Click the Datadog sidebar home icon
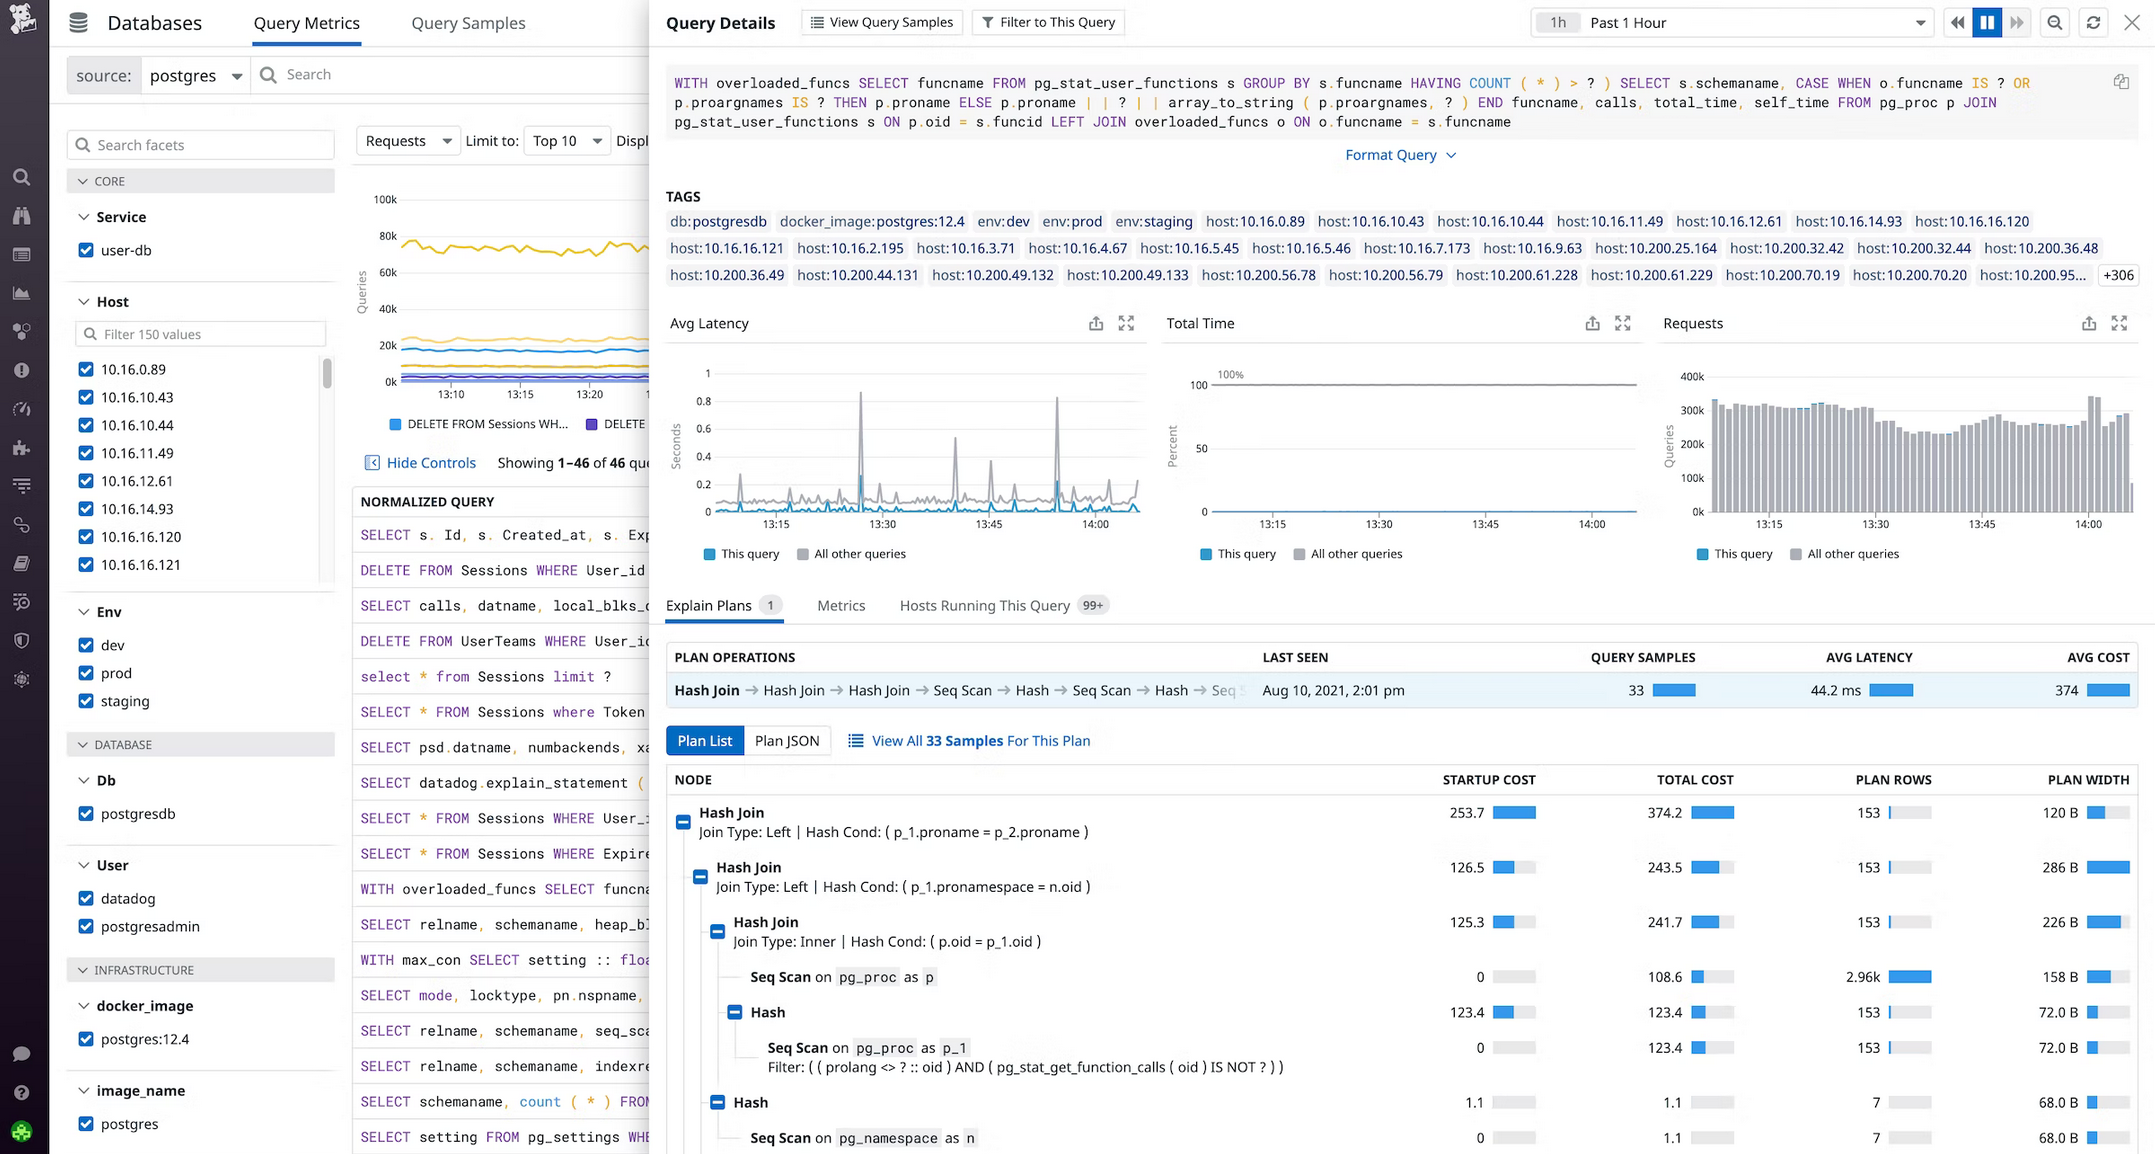 (21, 21)
